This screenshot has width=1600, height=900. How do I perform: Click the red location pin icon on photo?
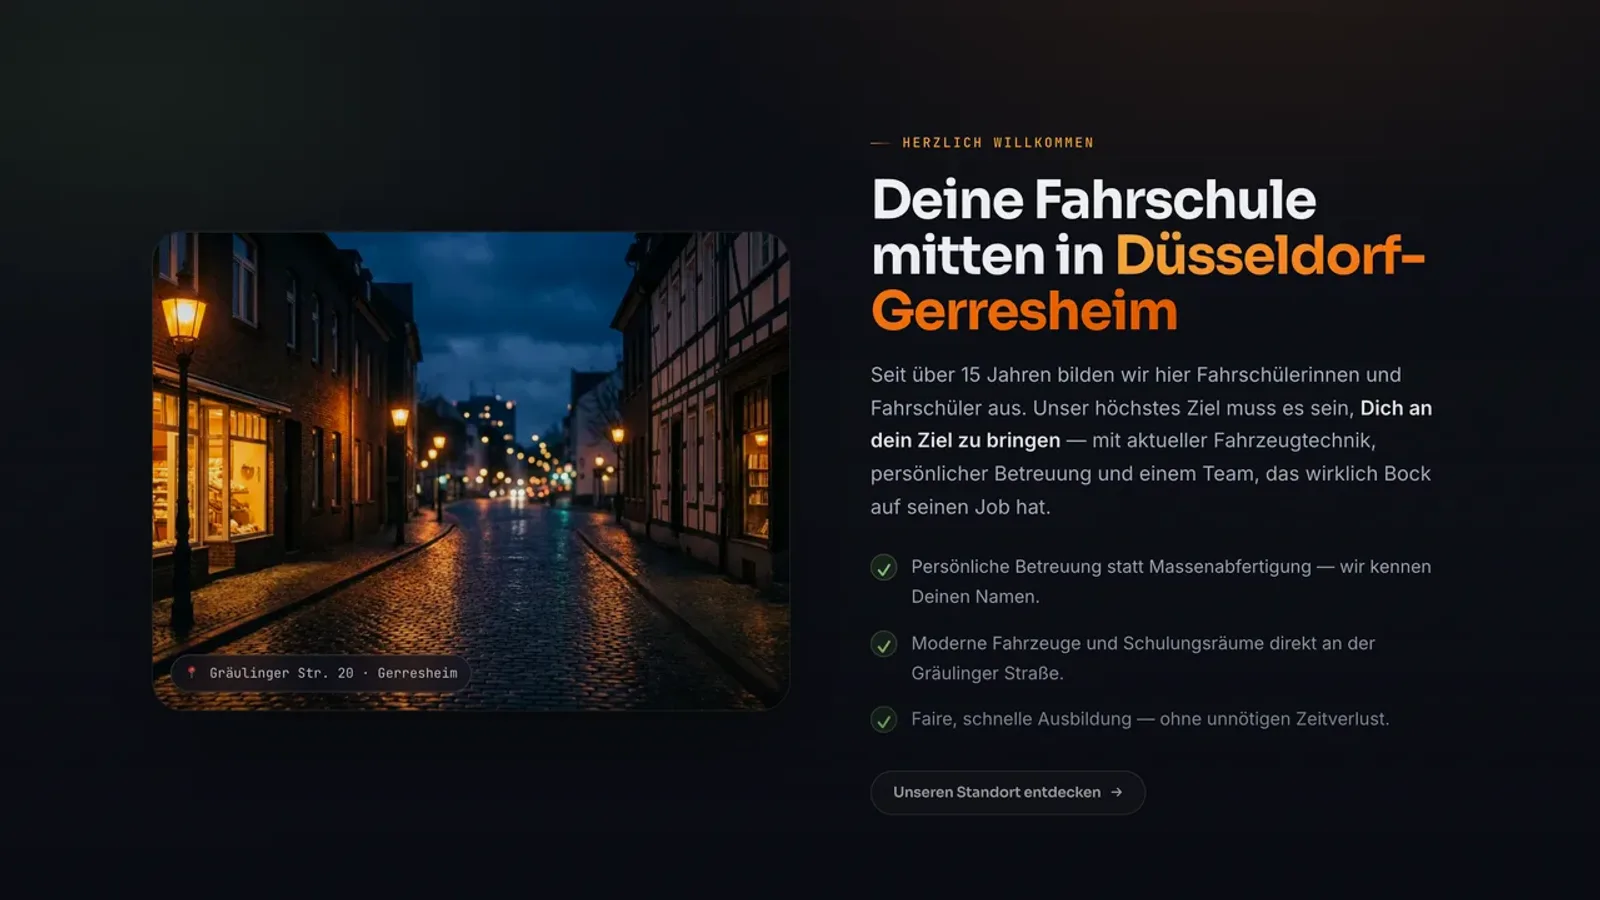click(x=191, y=673)
